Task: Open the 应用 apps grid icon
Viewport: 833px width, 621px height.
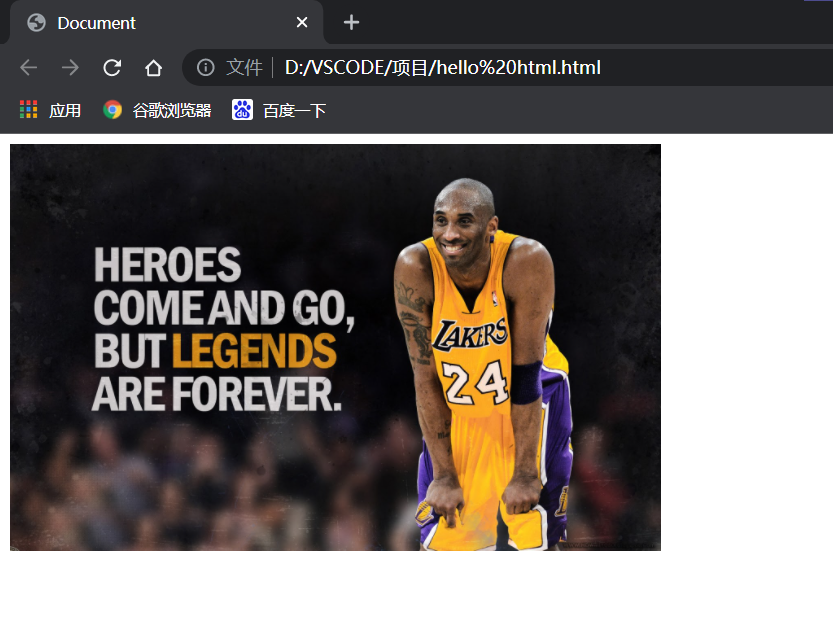Action: pos(29,109)
